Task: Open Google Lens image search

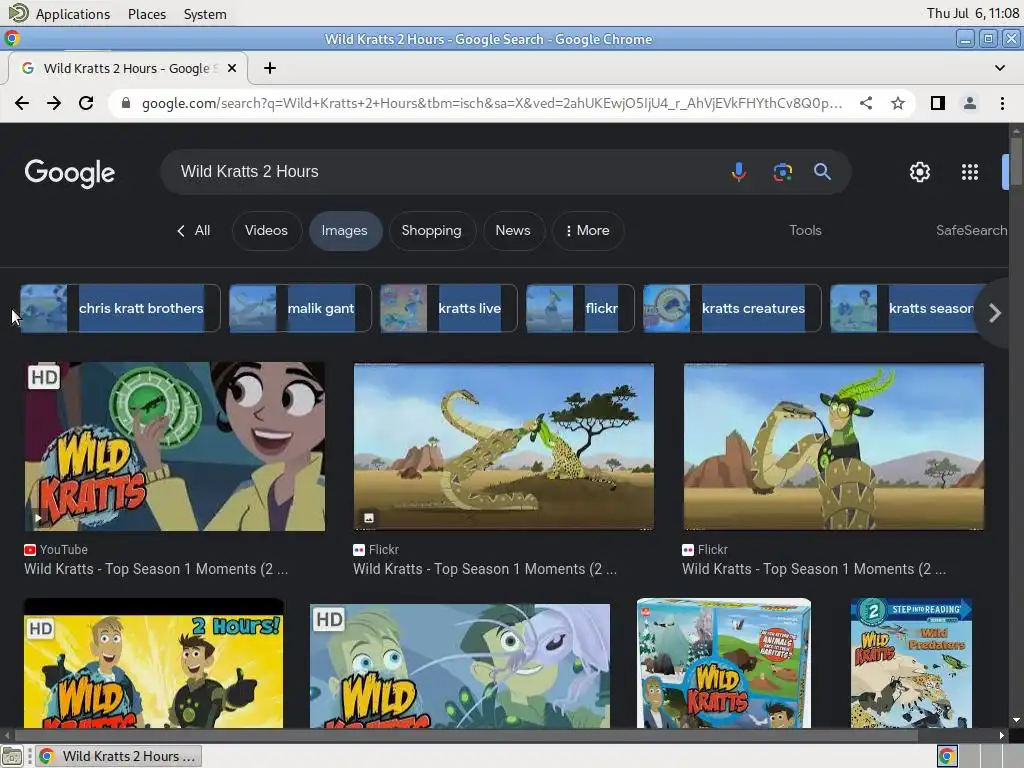Action: (x=782, y=172)
